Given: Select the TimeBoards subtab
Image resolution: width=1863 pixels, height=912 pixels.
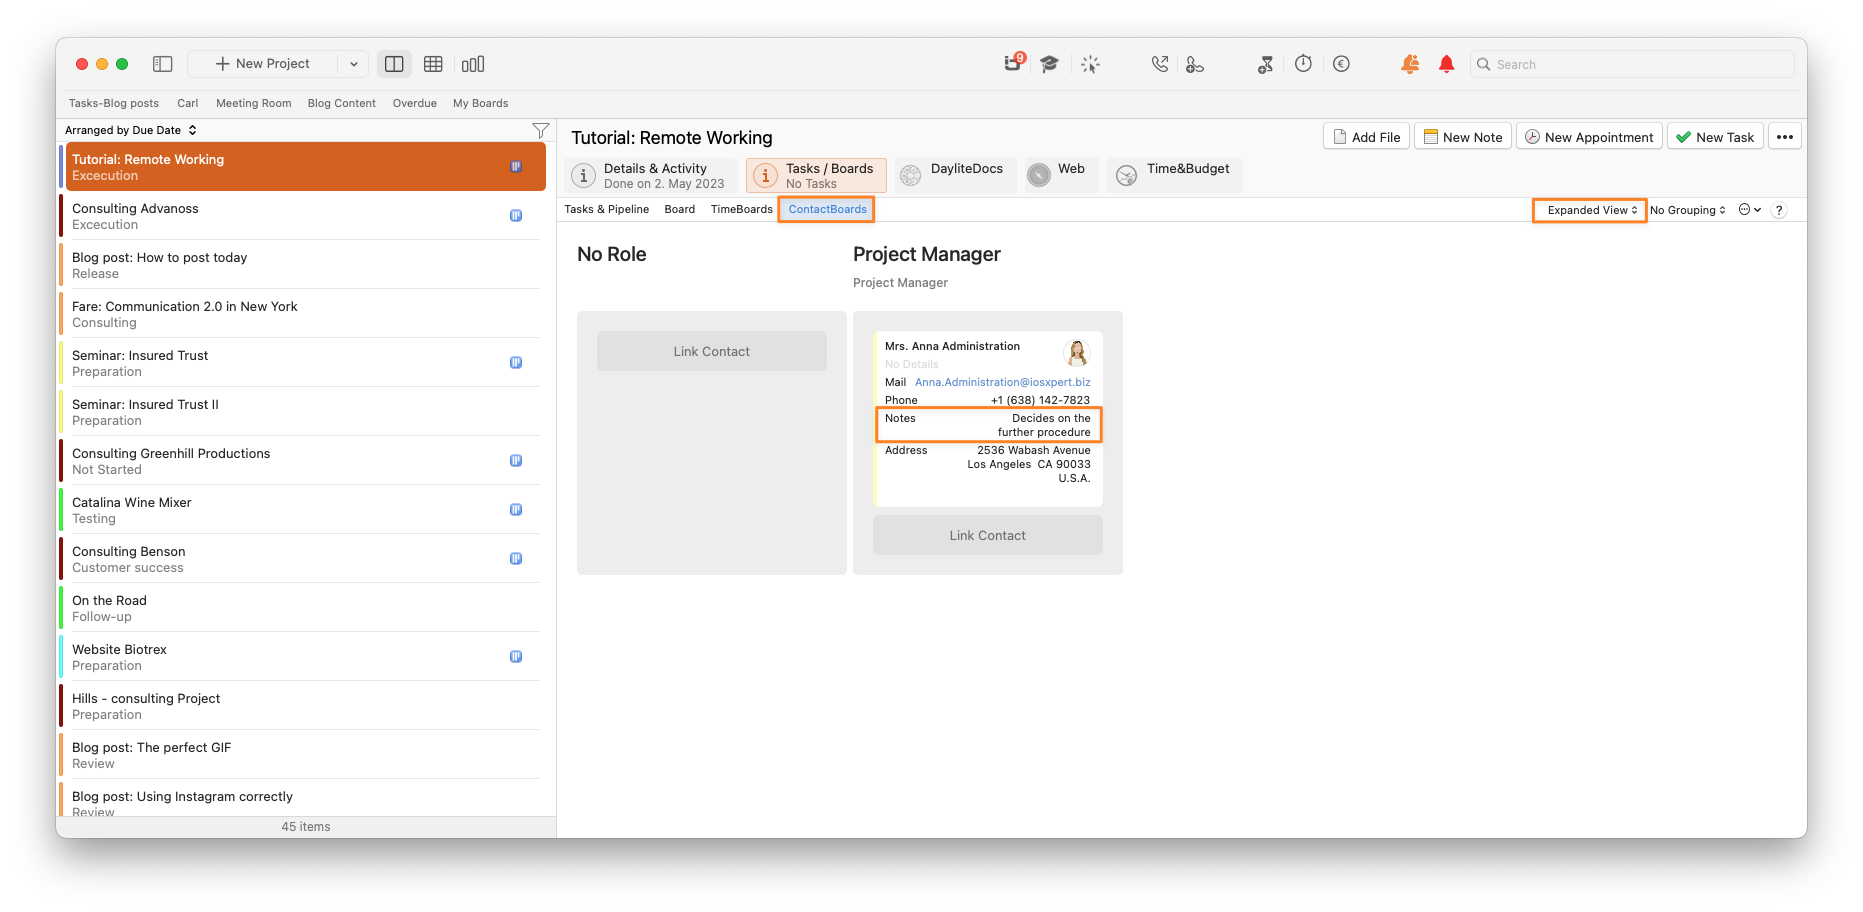Looking at the screenshot, I should (742, 209).
